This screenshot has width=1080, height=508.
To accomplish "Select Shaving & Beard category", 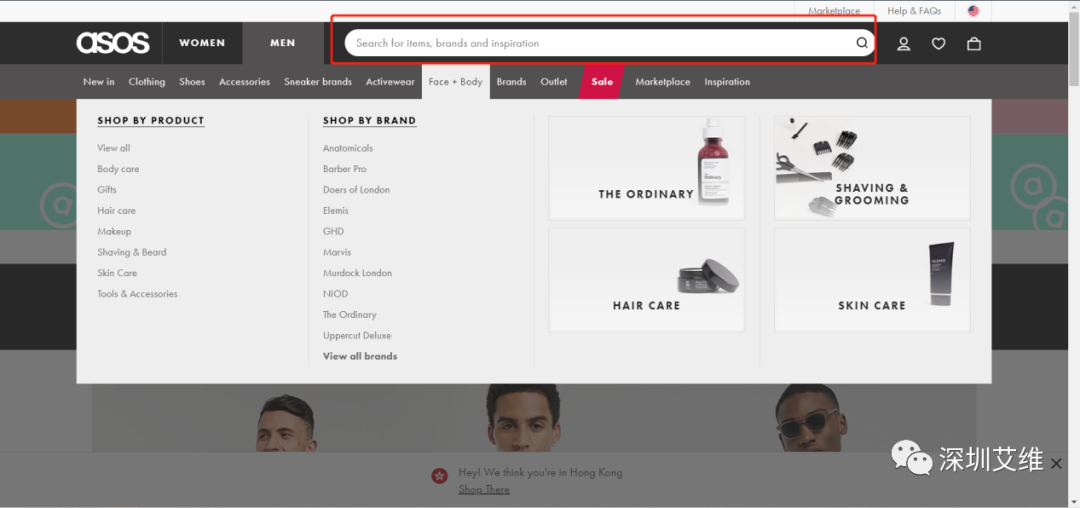I will coord(132,252).
